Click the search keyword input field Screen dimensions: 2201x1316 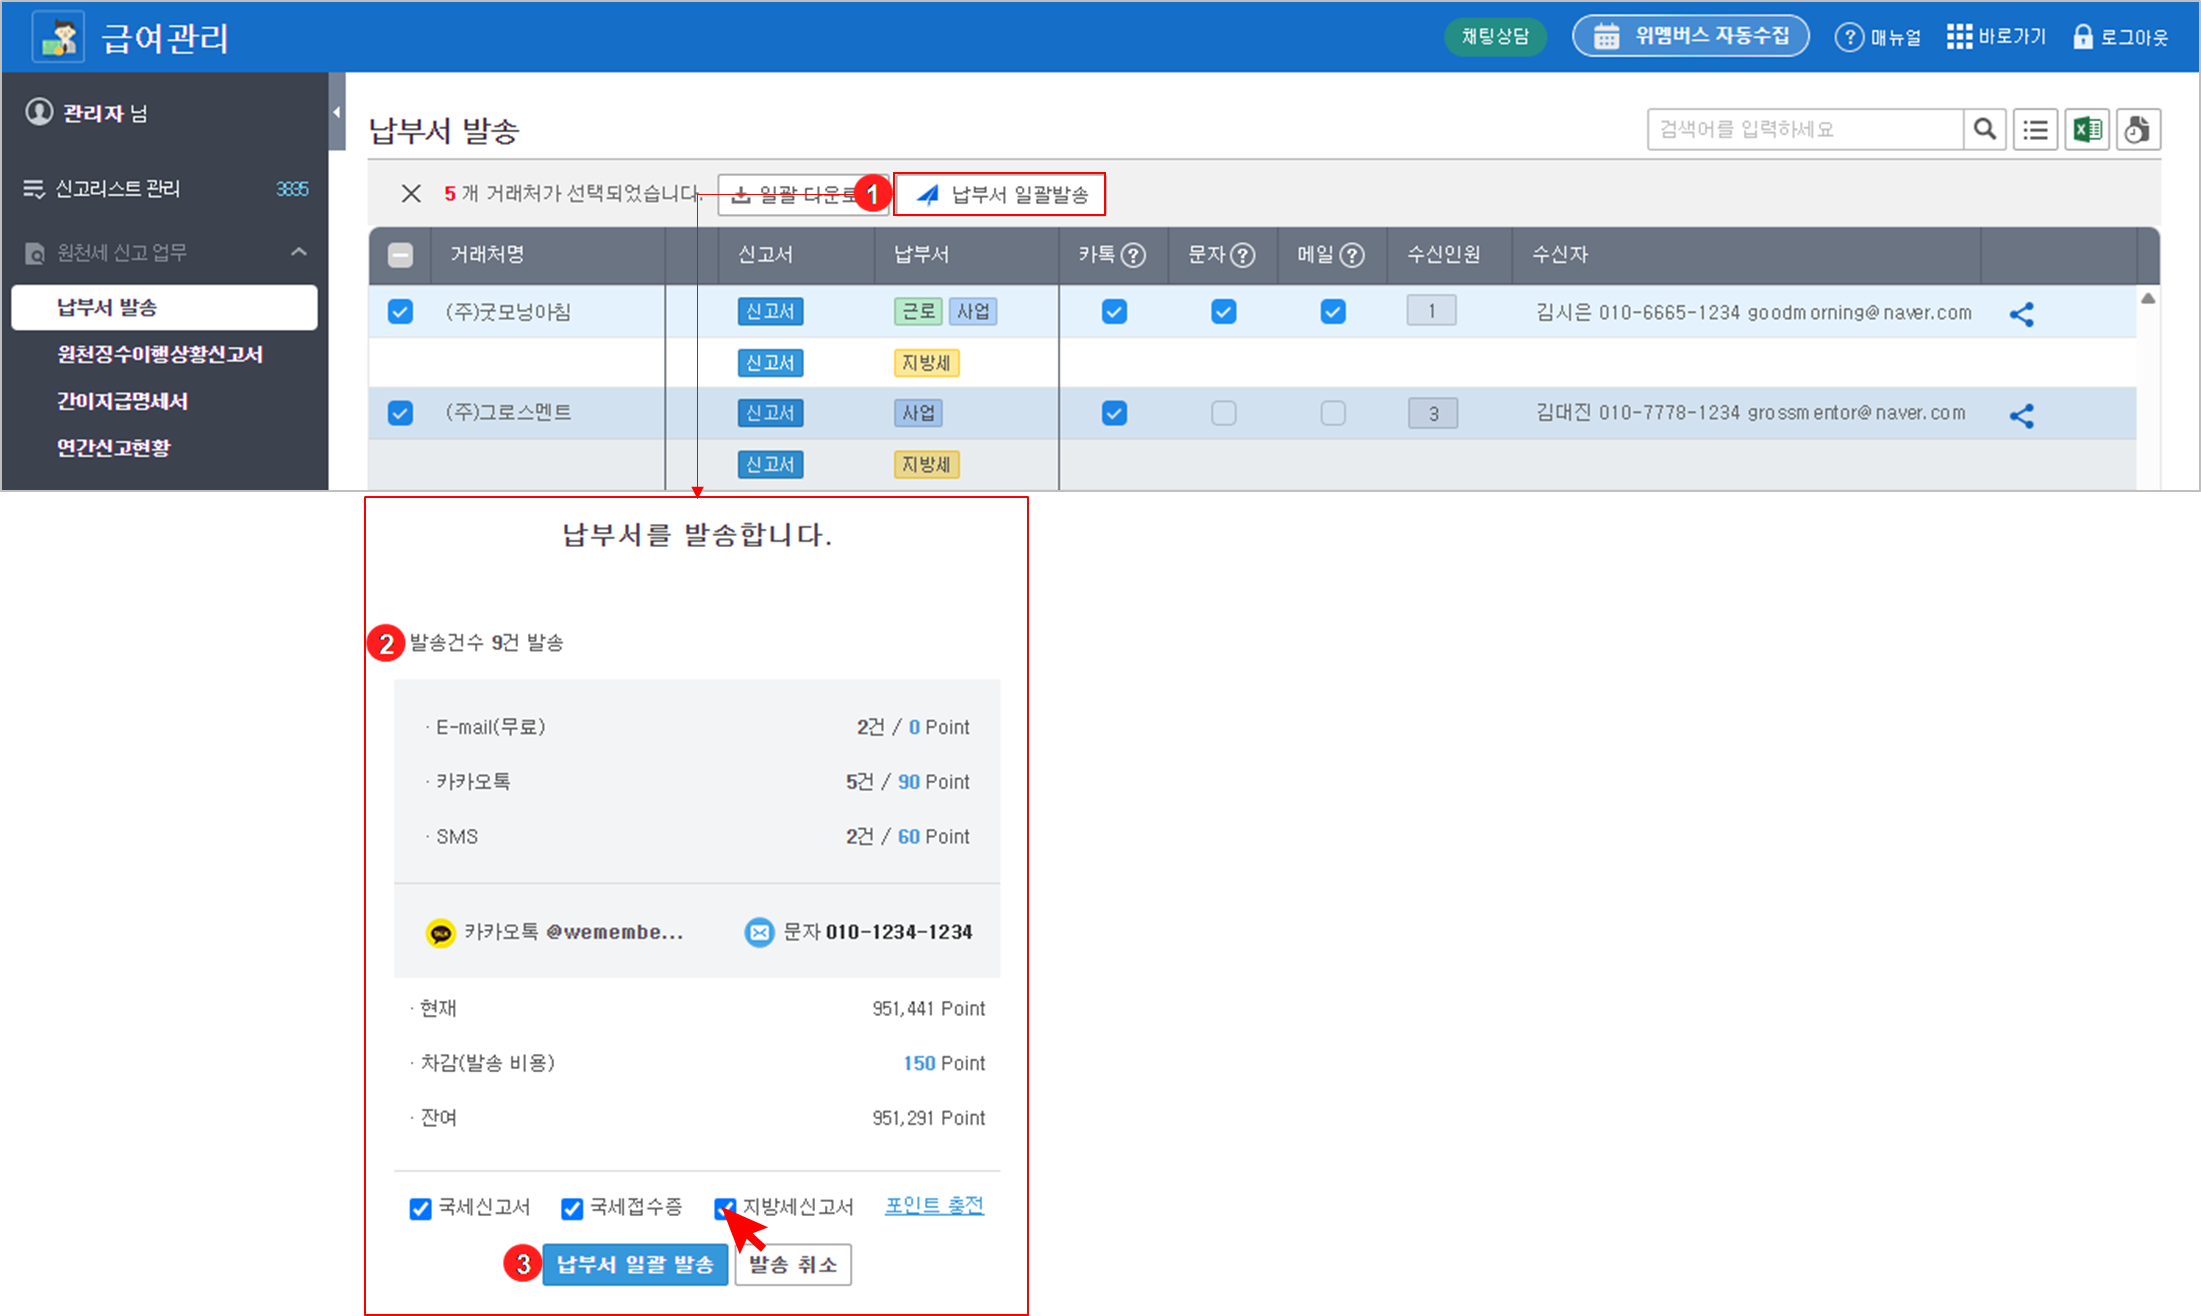pyautogui.click(x=1804, y=129)
